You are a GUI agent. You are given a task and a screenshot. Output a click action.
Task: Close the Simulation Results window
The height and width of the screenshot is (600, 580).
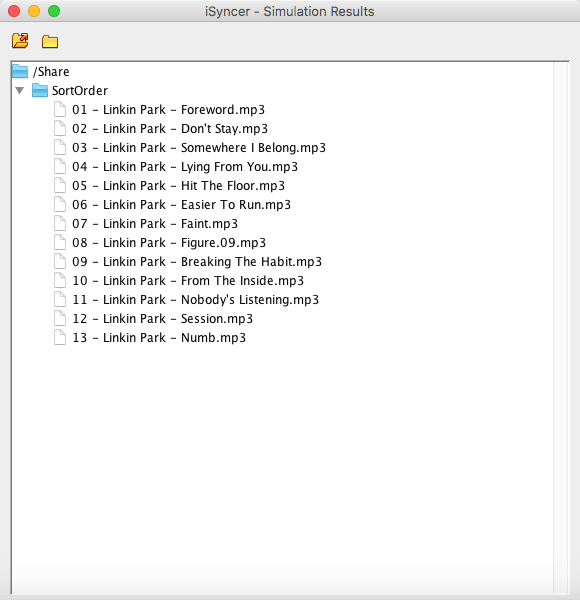(14, 11)
